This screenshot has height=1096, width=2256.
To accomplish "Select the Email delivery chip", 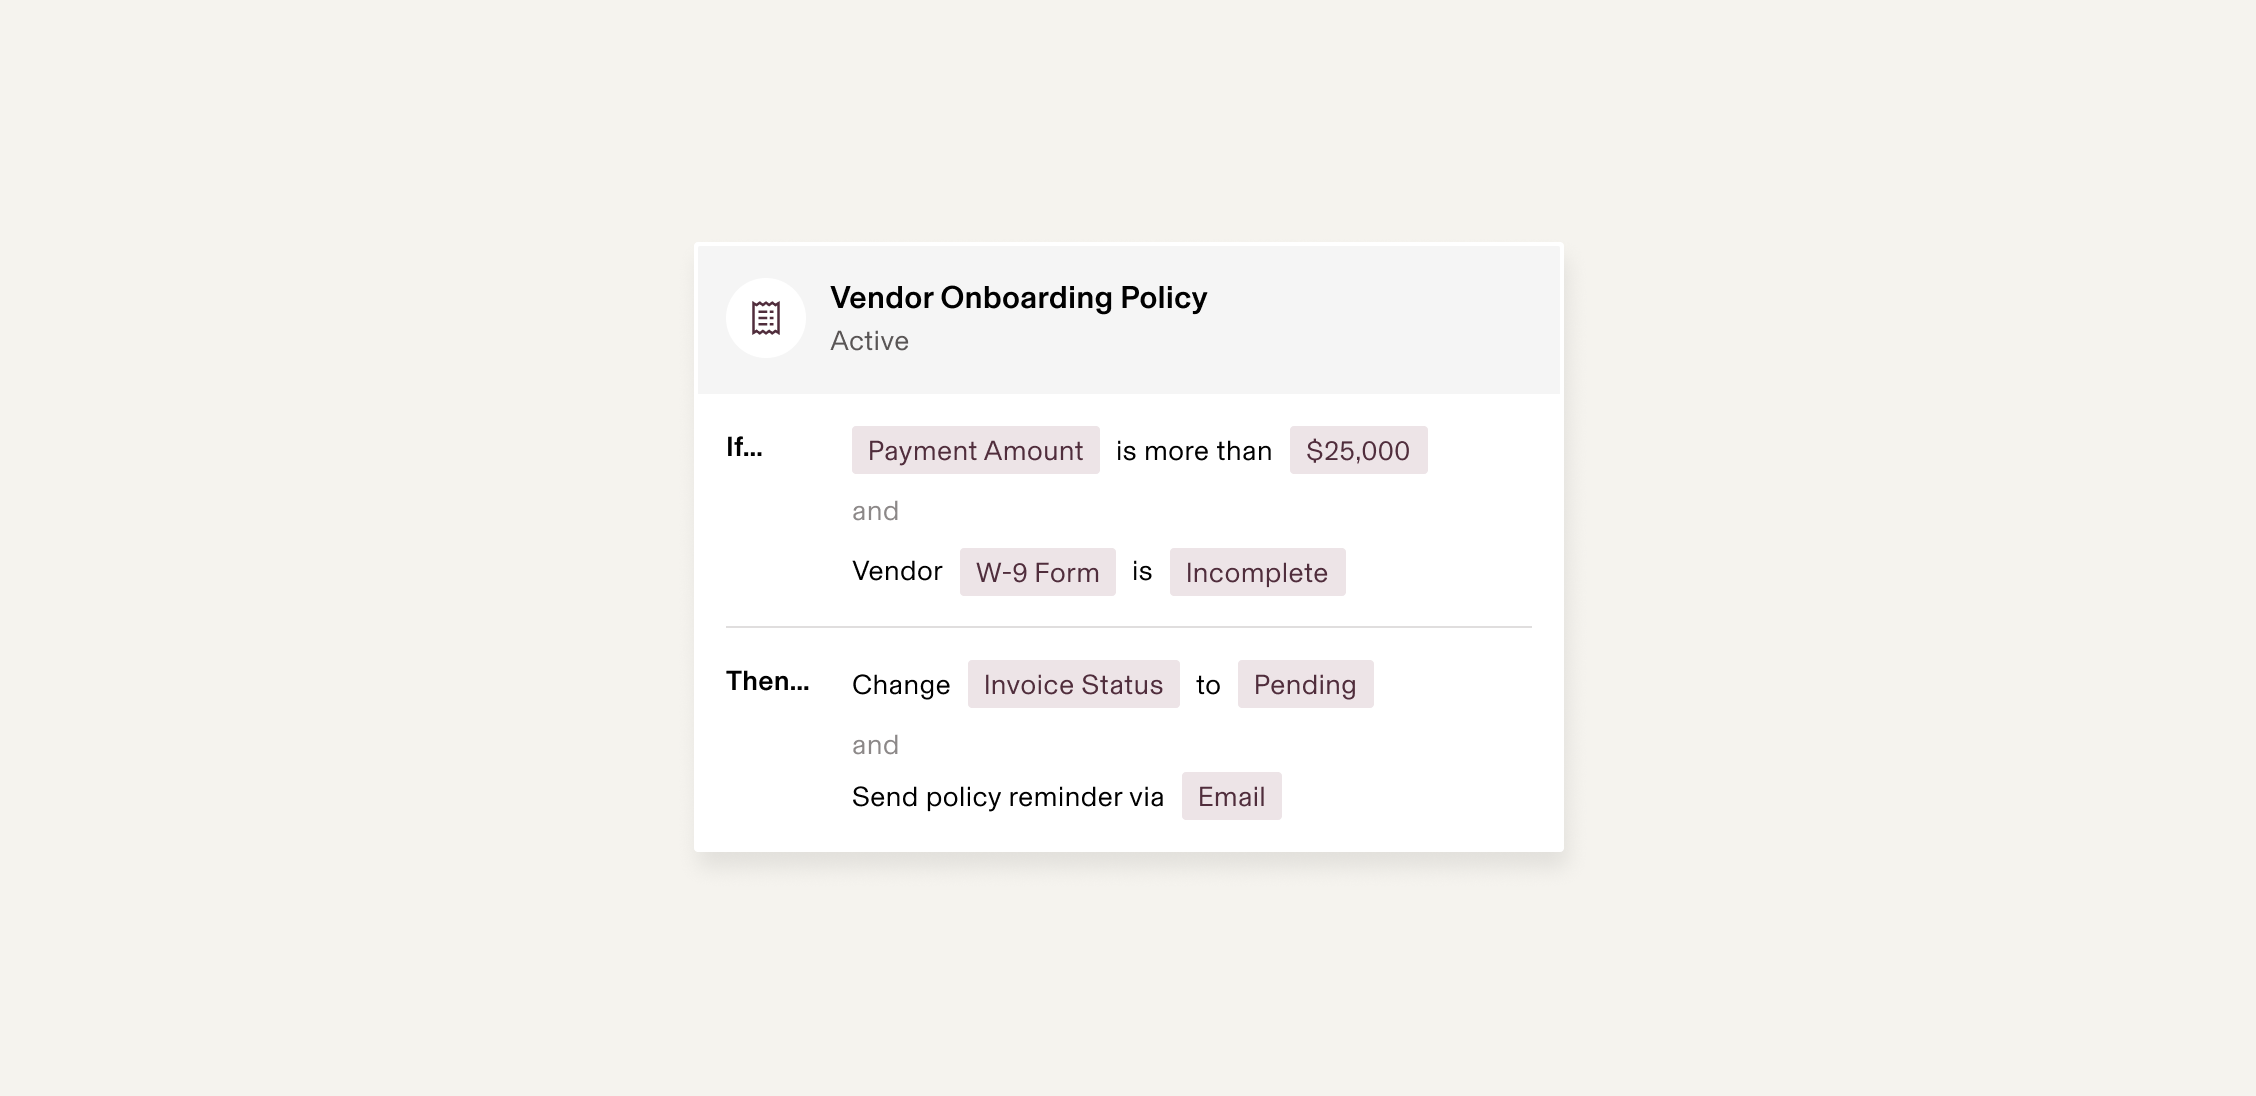I will coord(1231,796).
